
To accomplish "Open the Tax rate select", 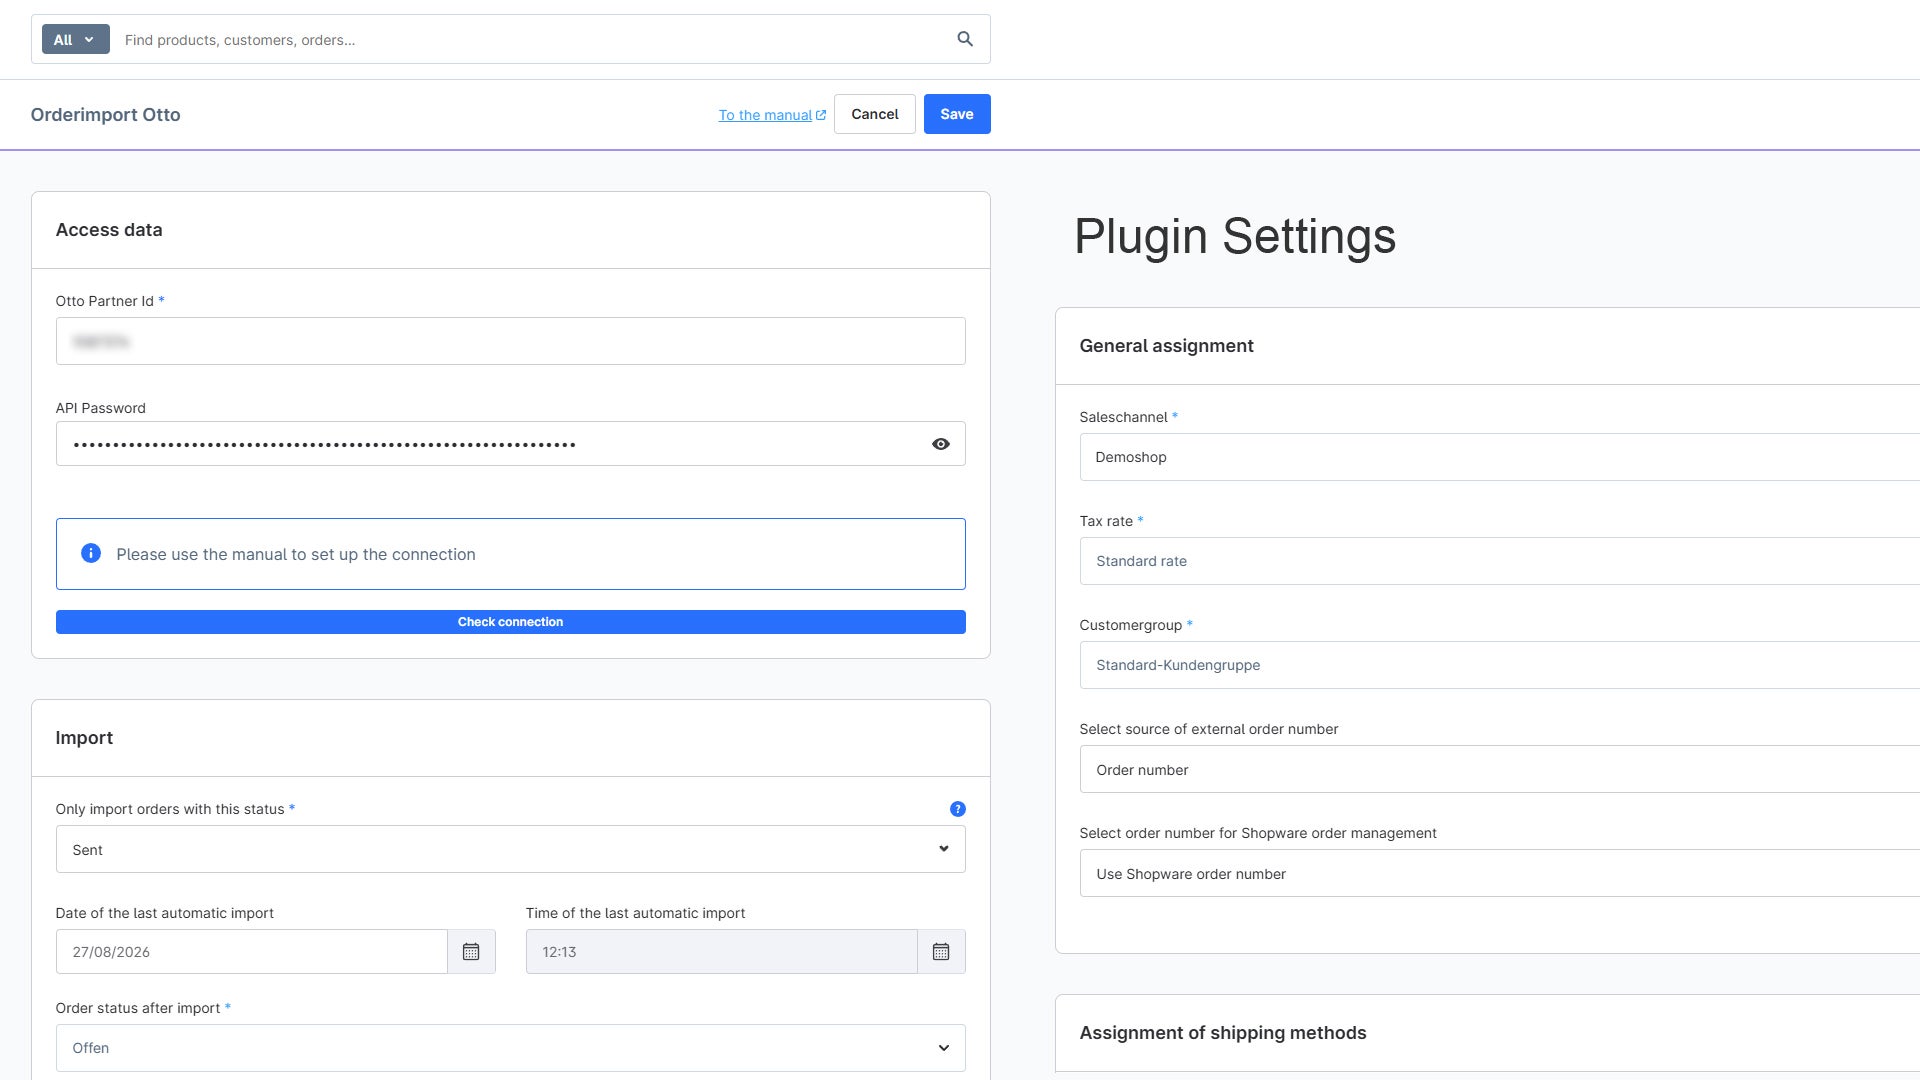I will pos(1500,561).
